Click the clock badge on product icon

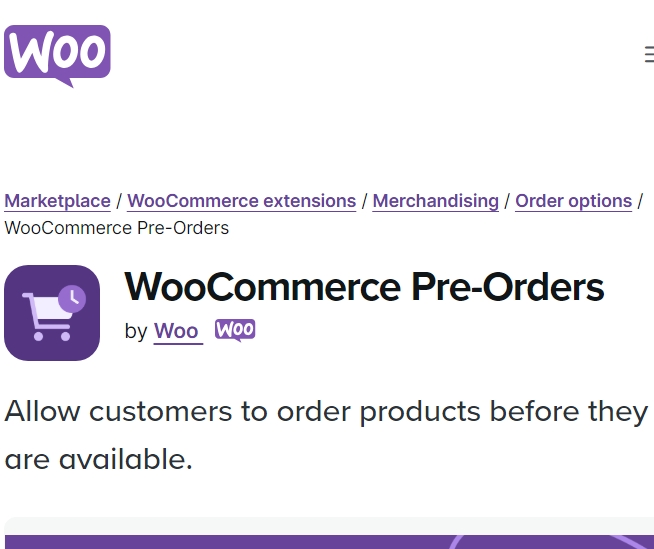coord(72,299)
